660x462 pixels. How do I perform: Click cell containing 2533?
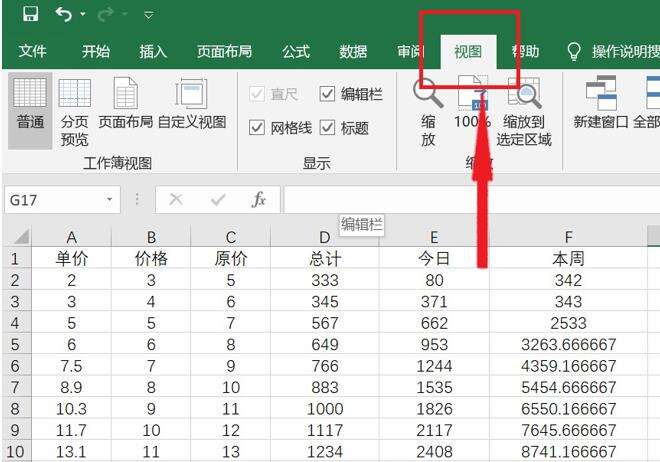point(568,323)
